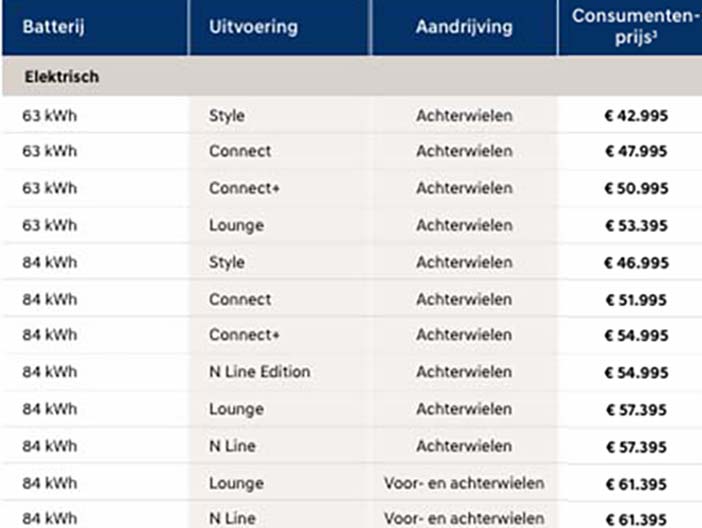Select the Elektrisch section row
Screen dimensions: 702x528
(352, 77)
